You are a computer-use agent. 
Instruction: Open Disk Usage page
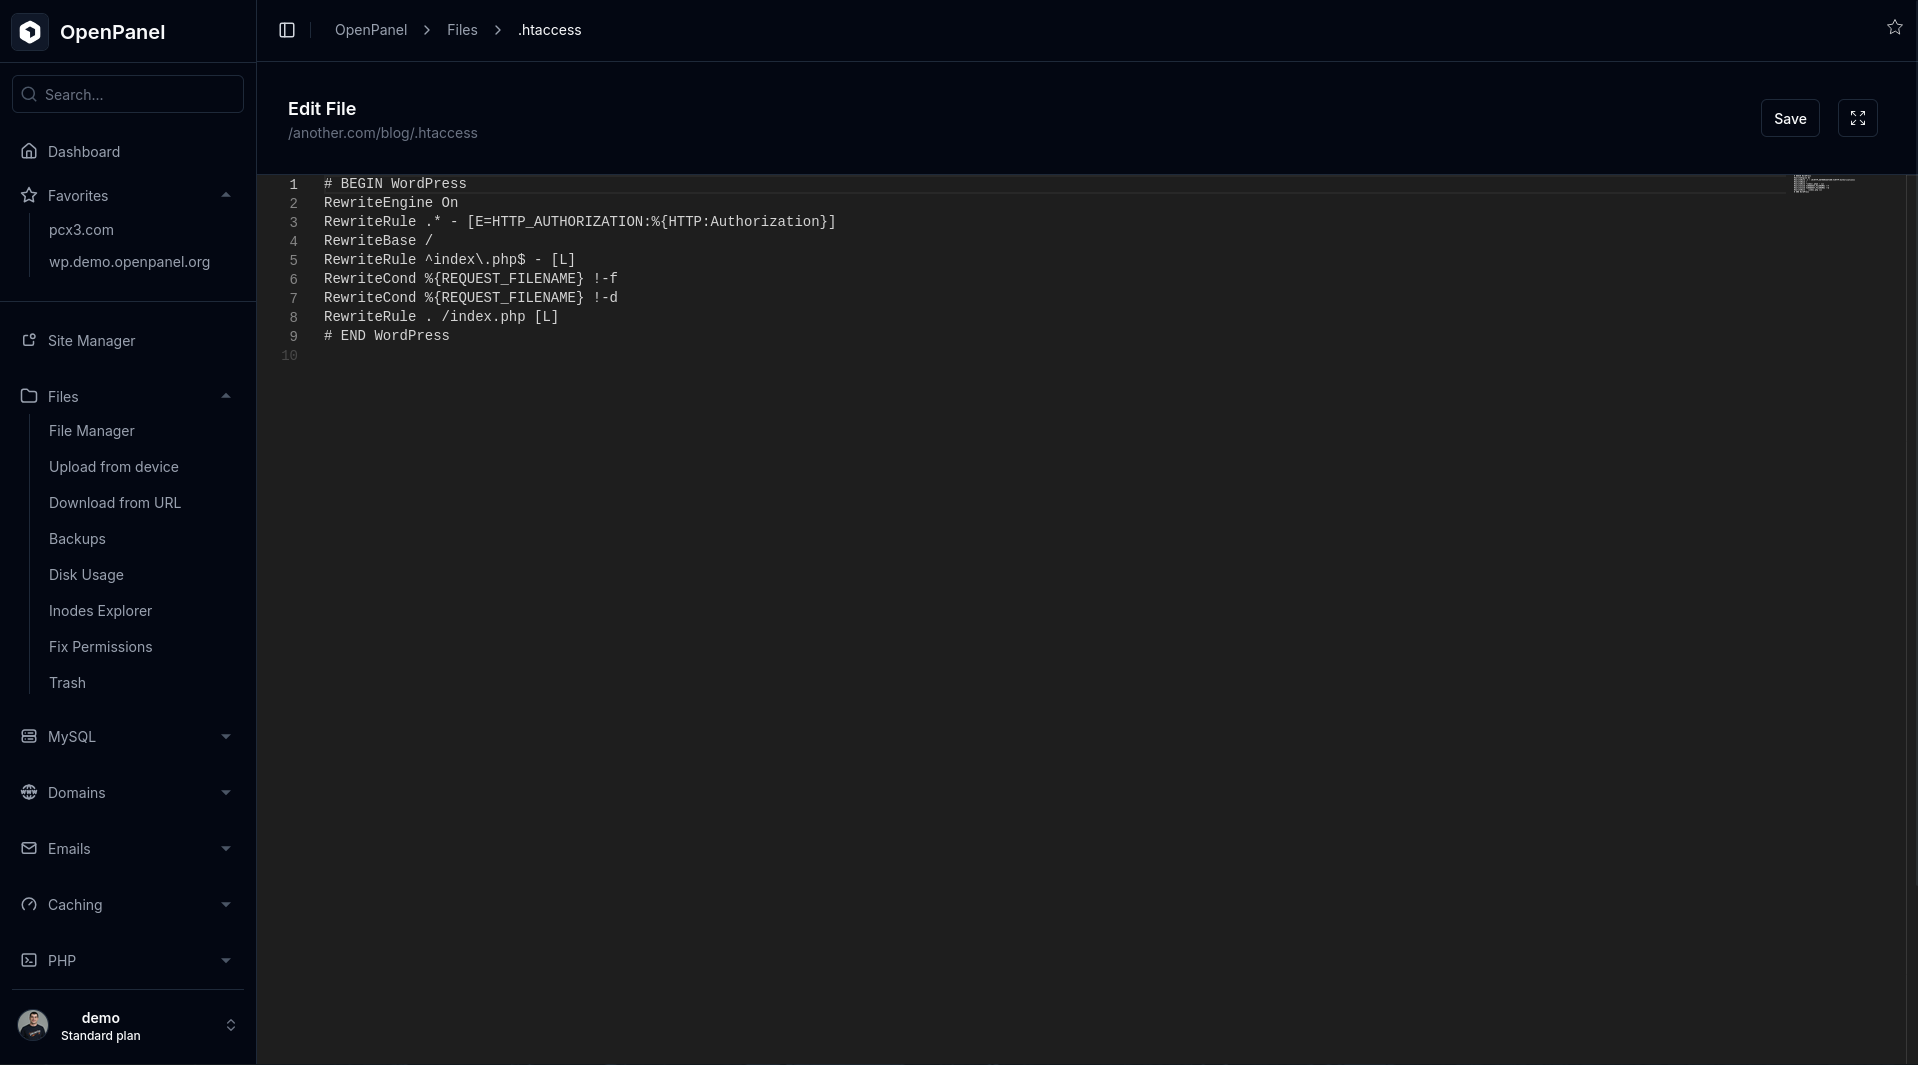click(86, 575)
